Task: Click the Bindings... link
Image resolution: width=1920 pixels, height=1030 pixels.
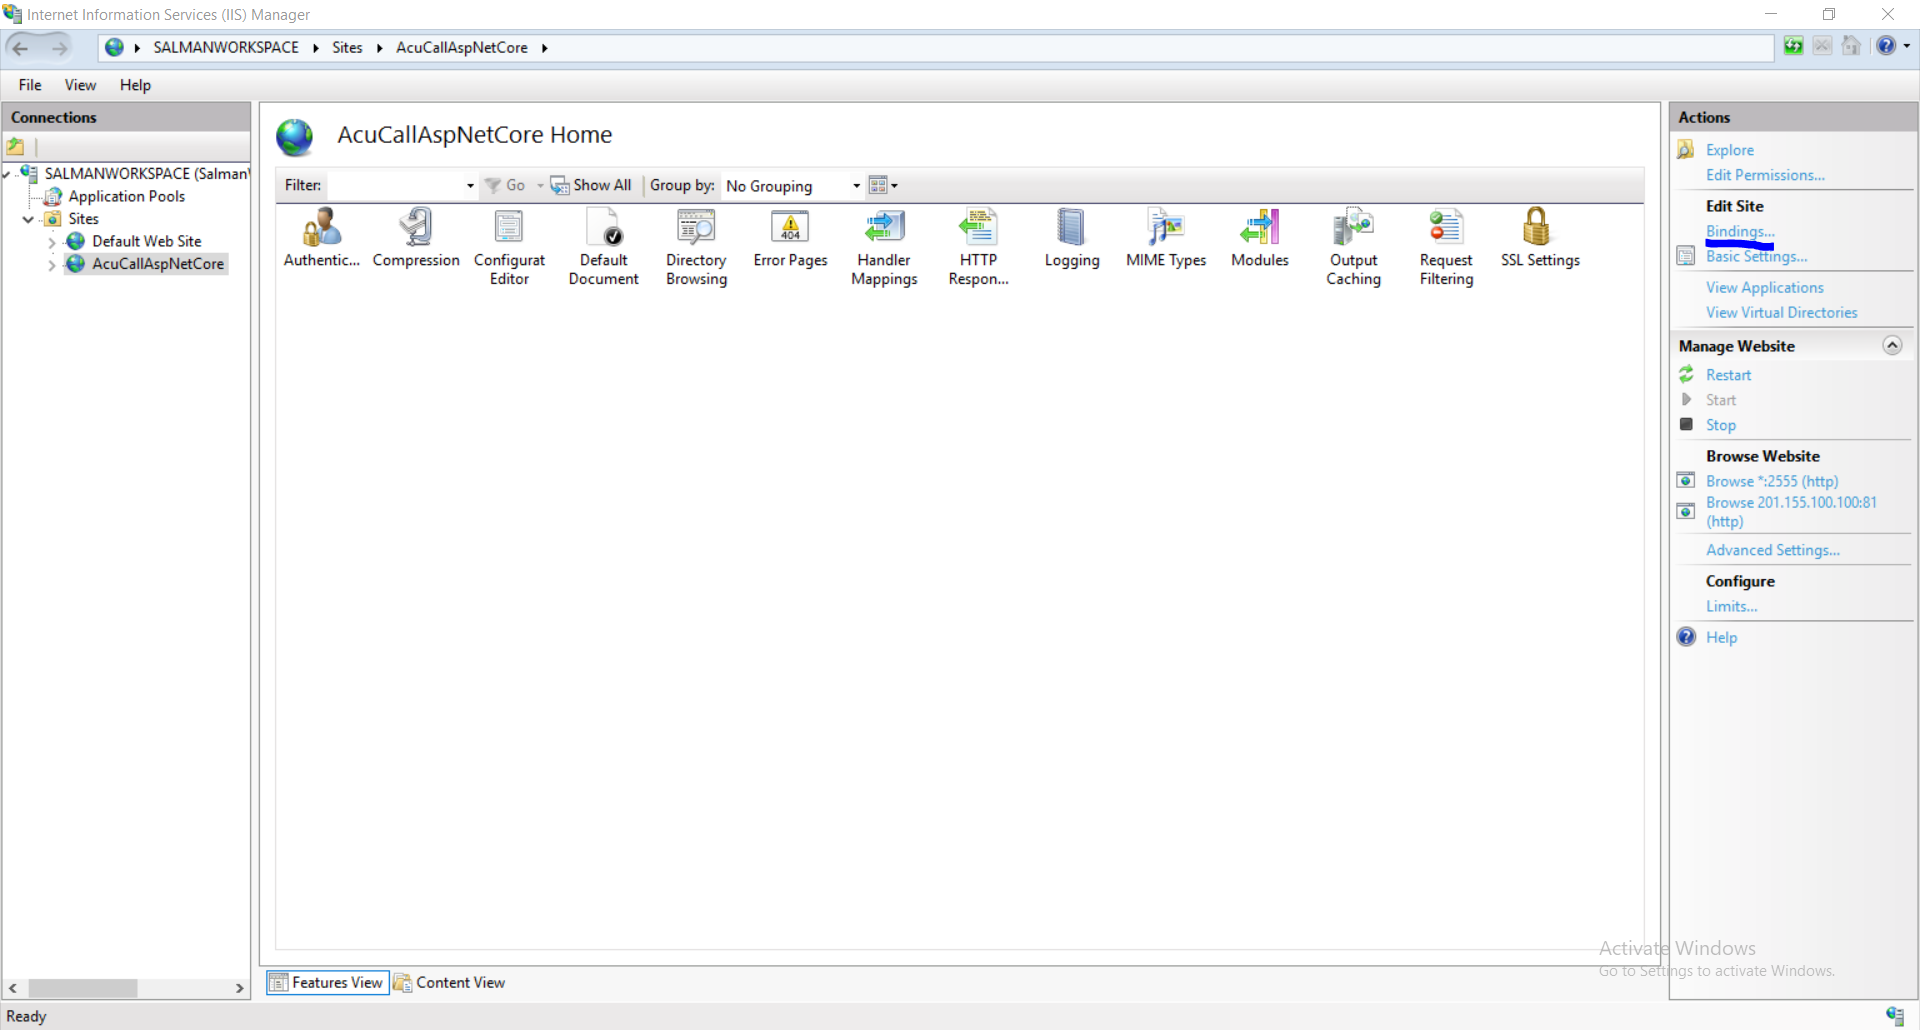Action: [x=1739, y=231]
